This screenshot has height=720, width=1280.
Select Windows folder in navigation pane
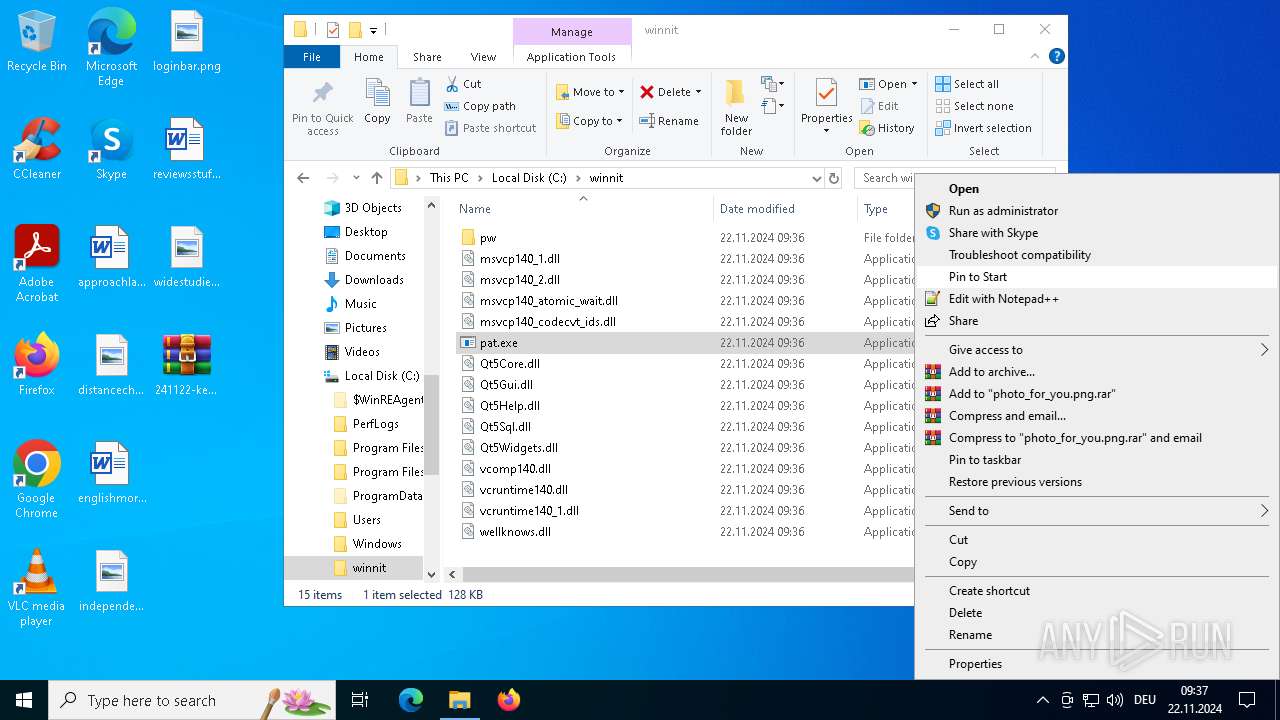pyautogui.click(x=366, y=544)
